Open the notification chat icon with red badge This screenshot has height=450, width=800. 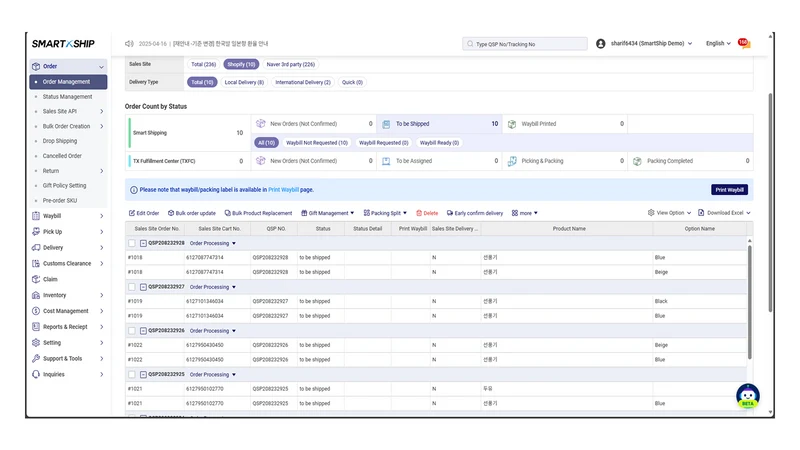[744, 44]
